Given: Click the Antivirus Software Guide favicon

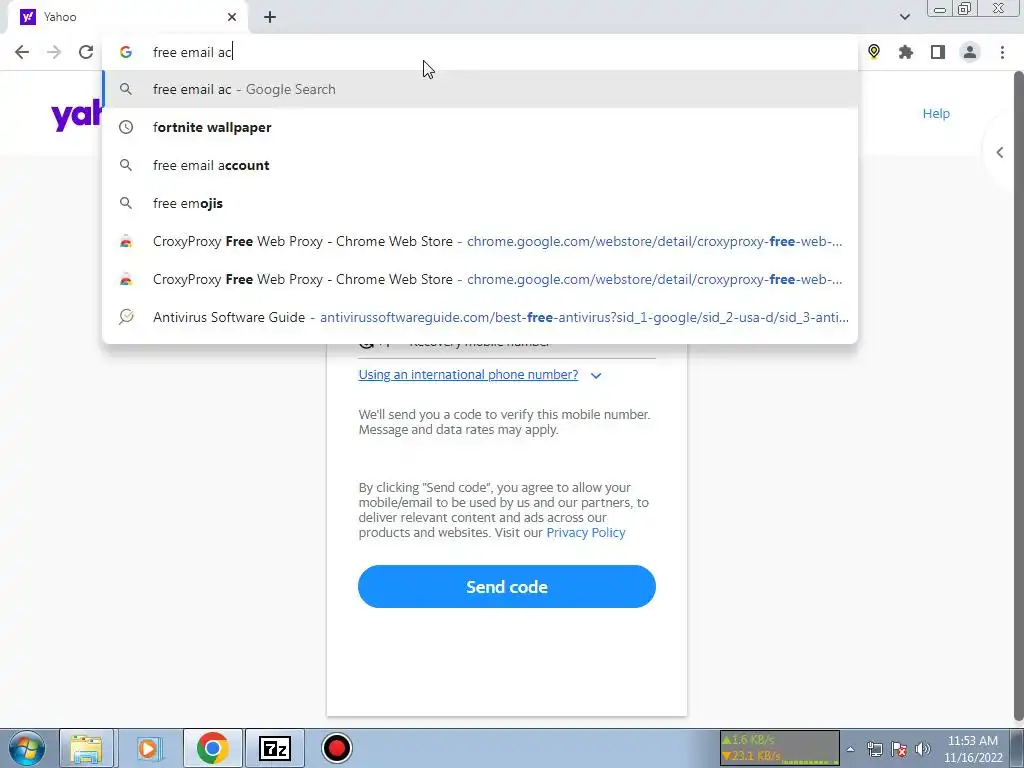Looking at the screenshot, I should click(126, 317).
